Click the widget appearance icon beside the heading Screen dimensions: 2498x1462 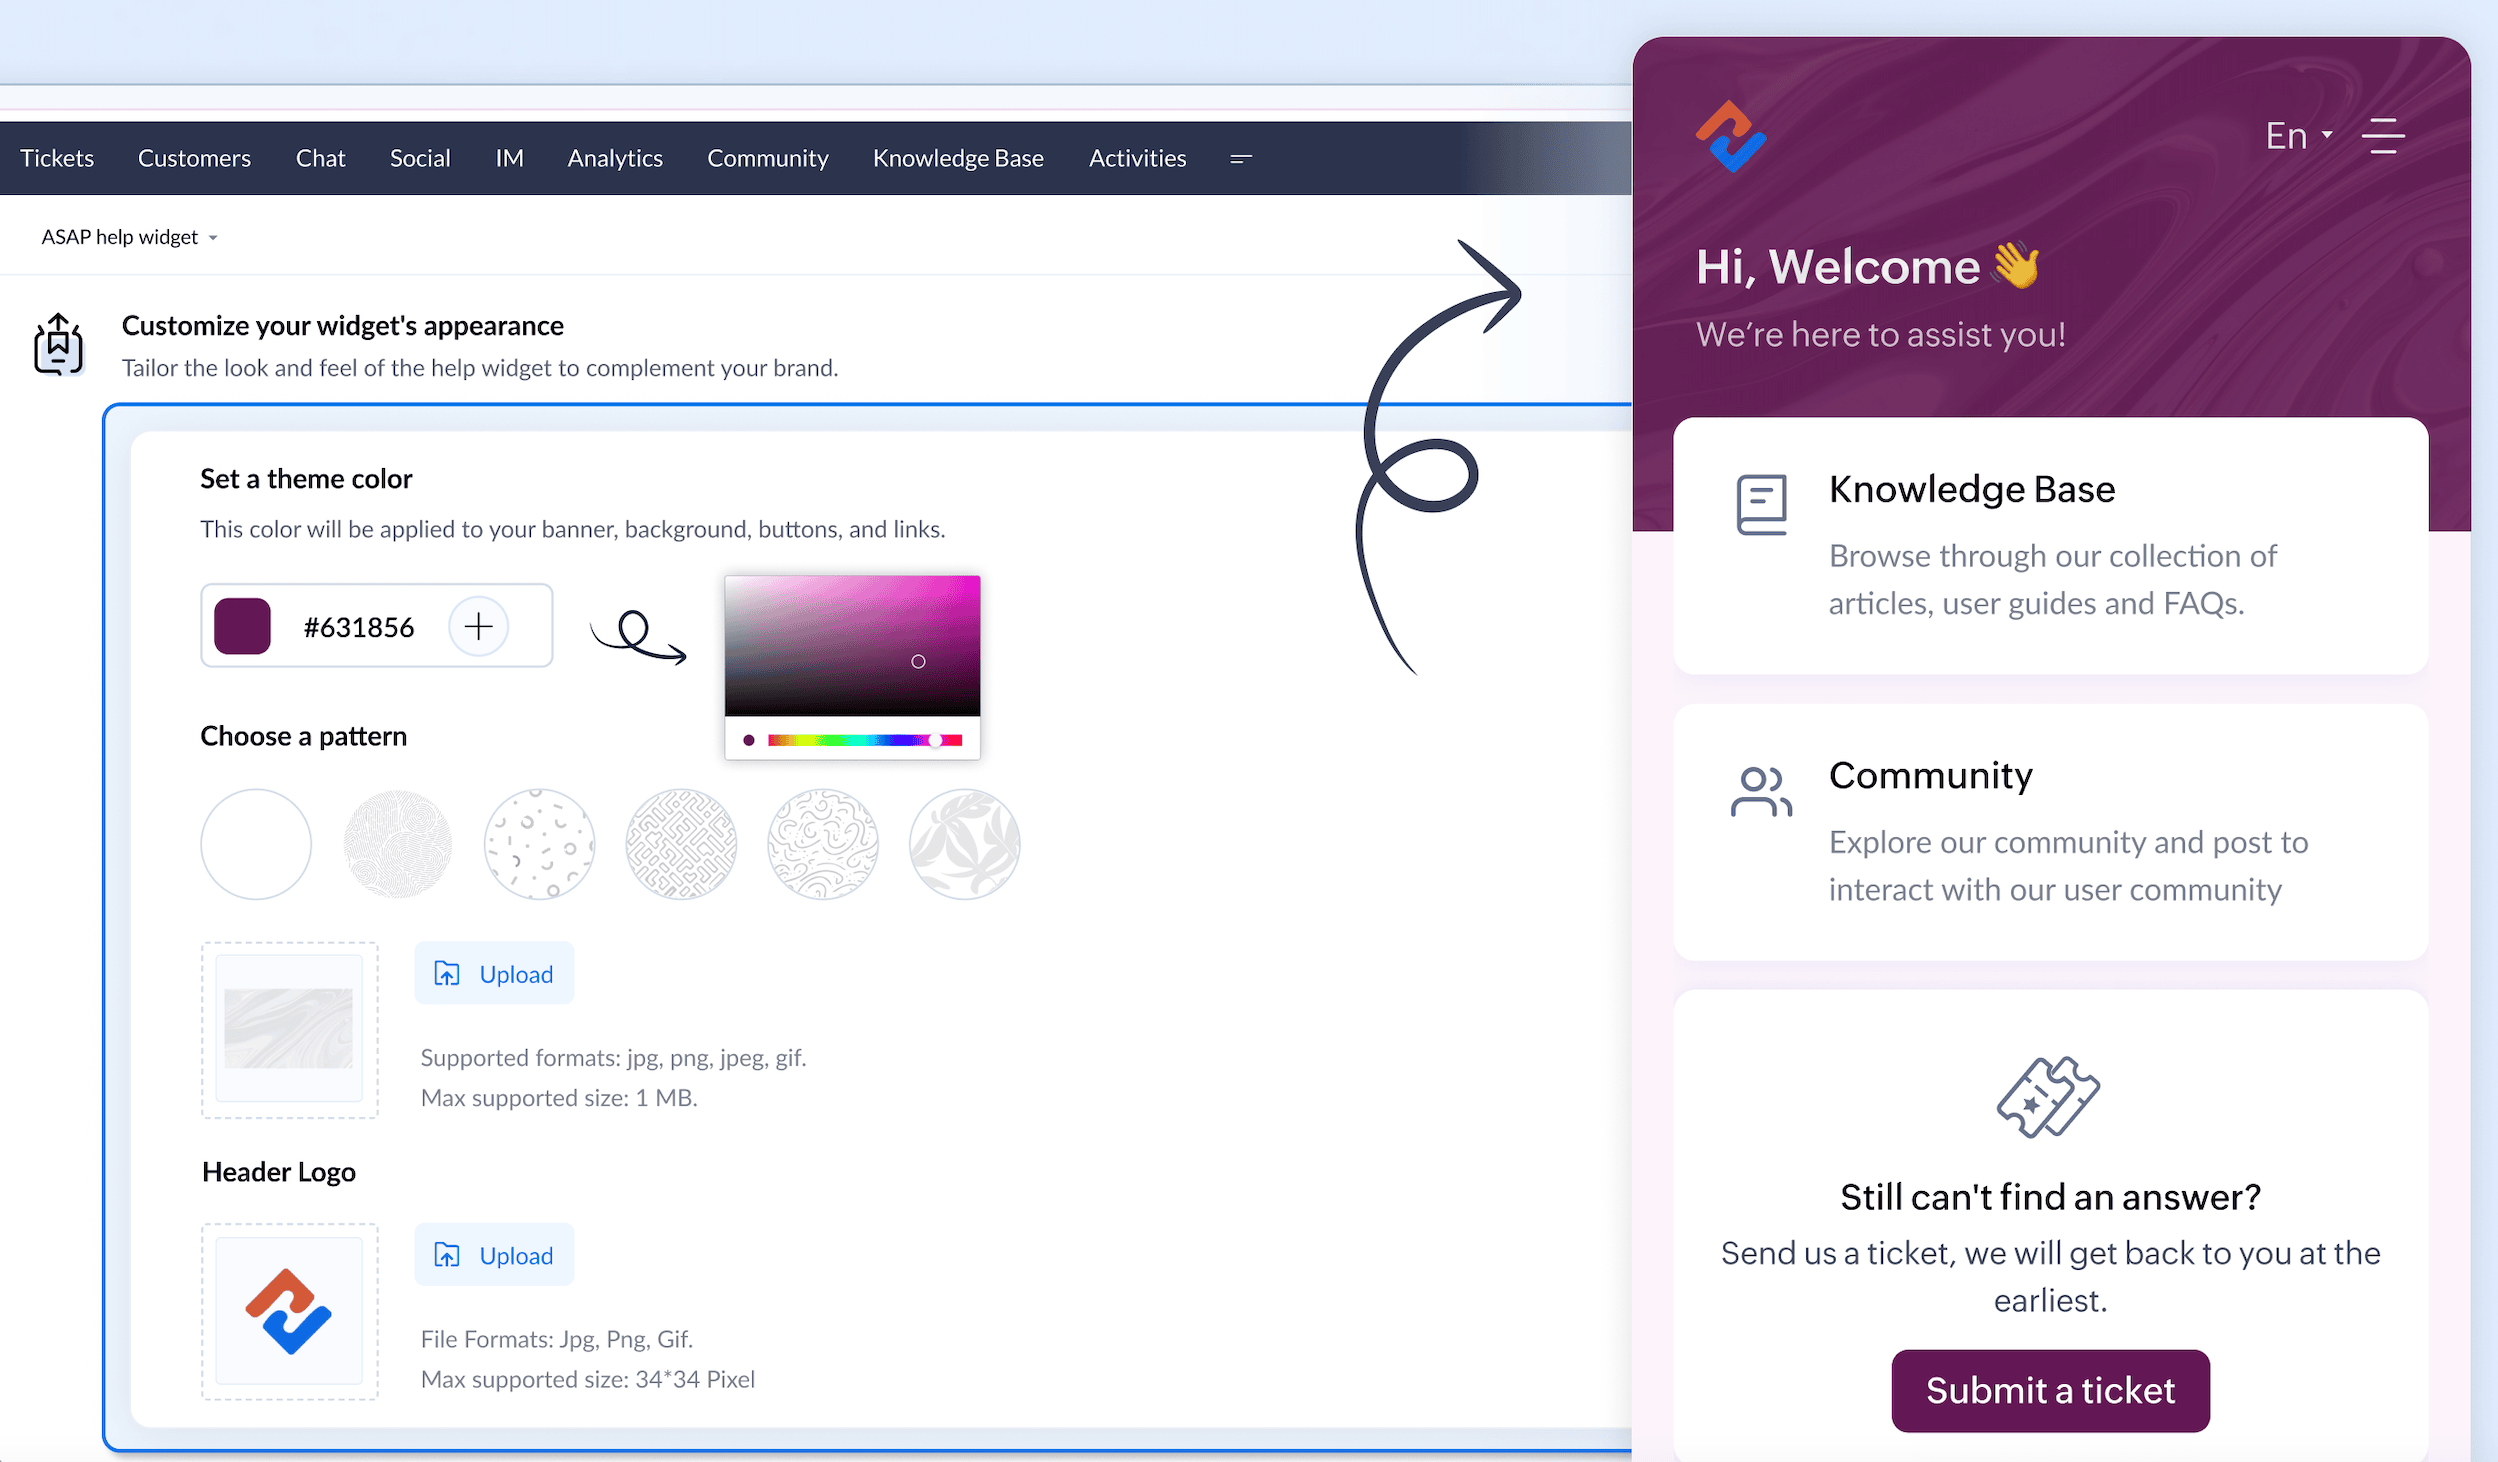click(x=58, y=345)
